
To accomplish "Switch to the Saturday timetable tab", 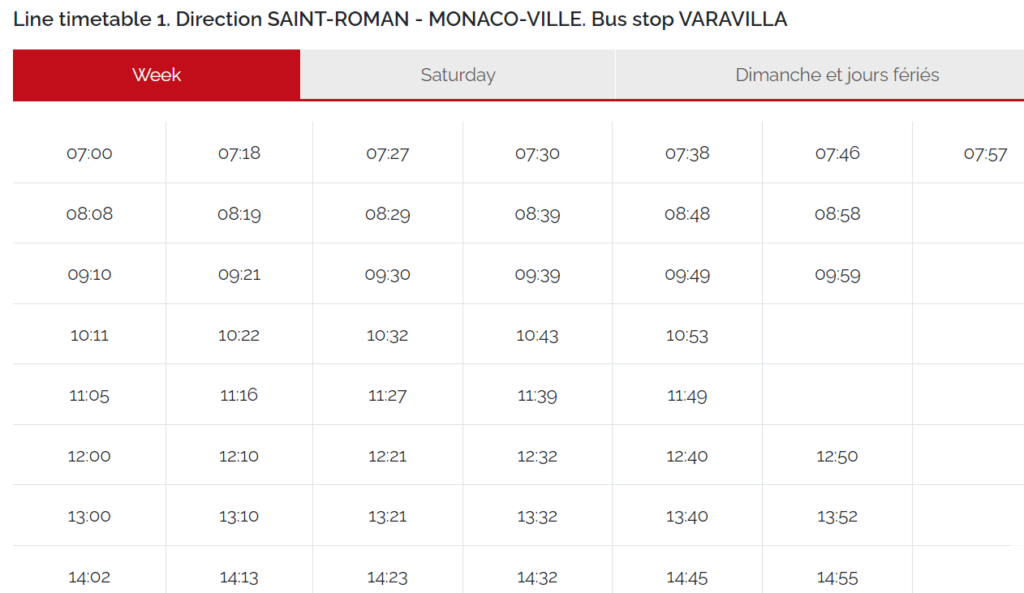I will [x=458, y=74].
